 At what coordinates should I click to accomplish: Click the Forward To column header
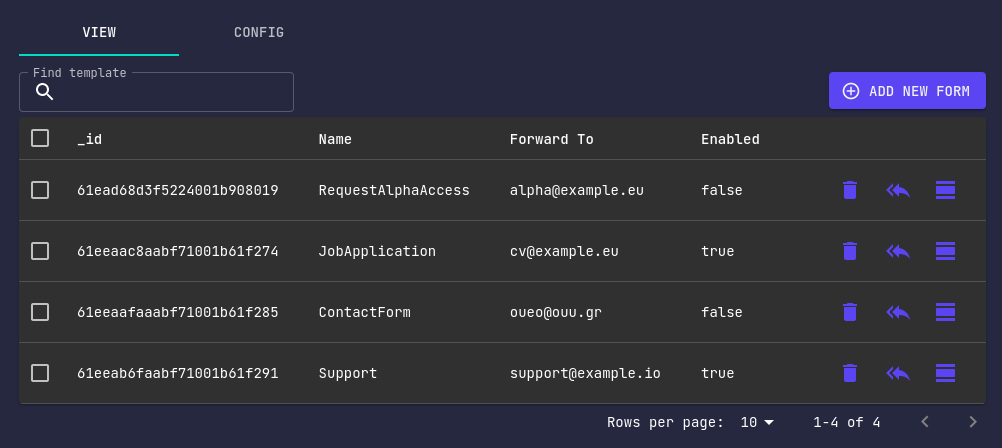[551, 139]
